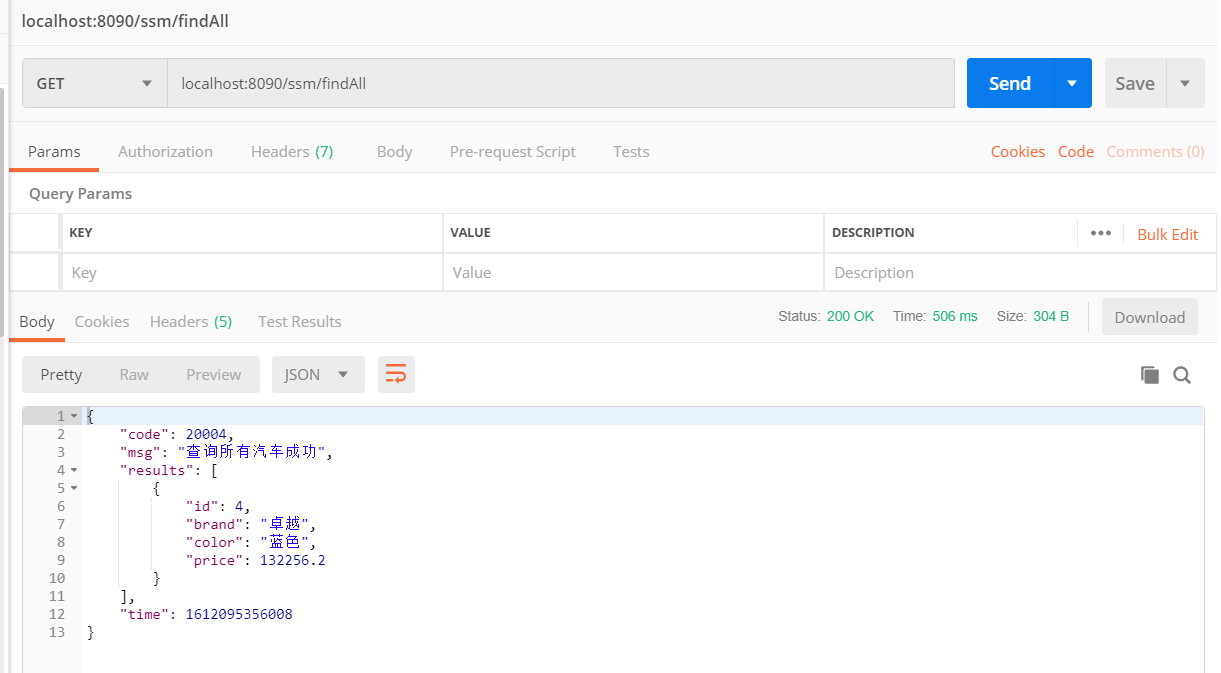This screenshot has height=673, width=1221.
Task: Click the blue Send button
Action: (1010, 83)
